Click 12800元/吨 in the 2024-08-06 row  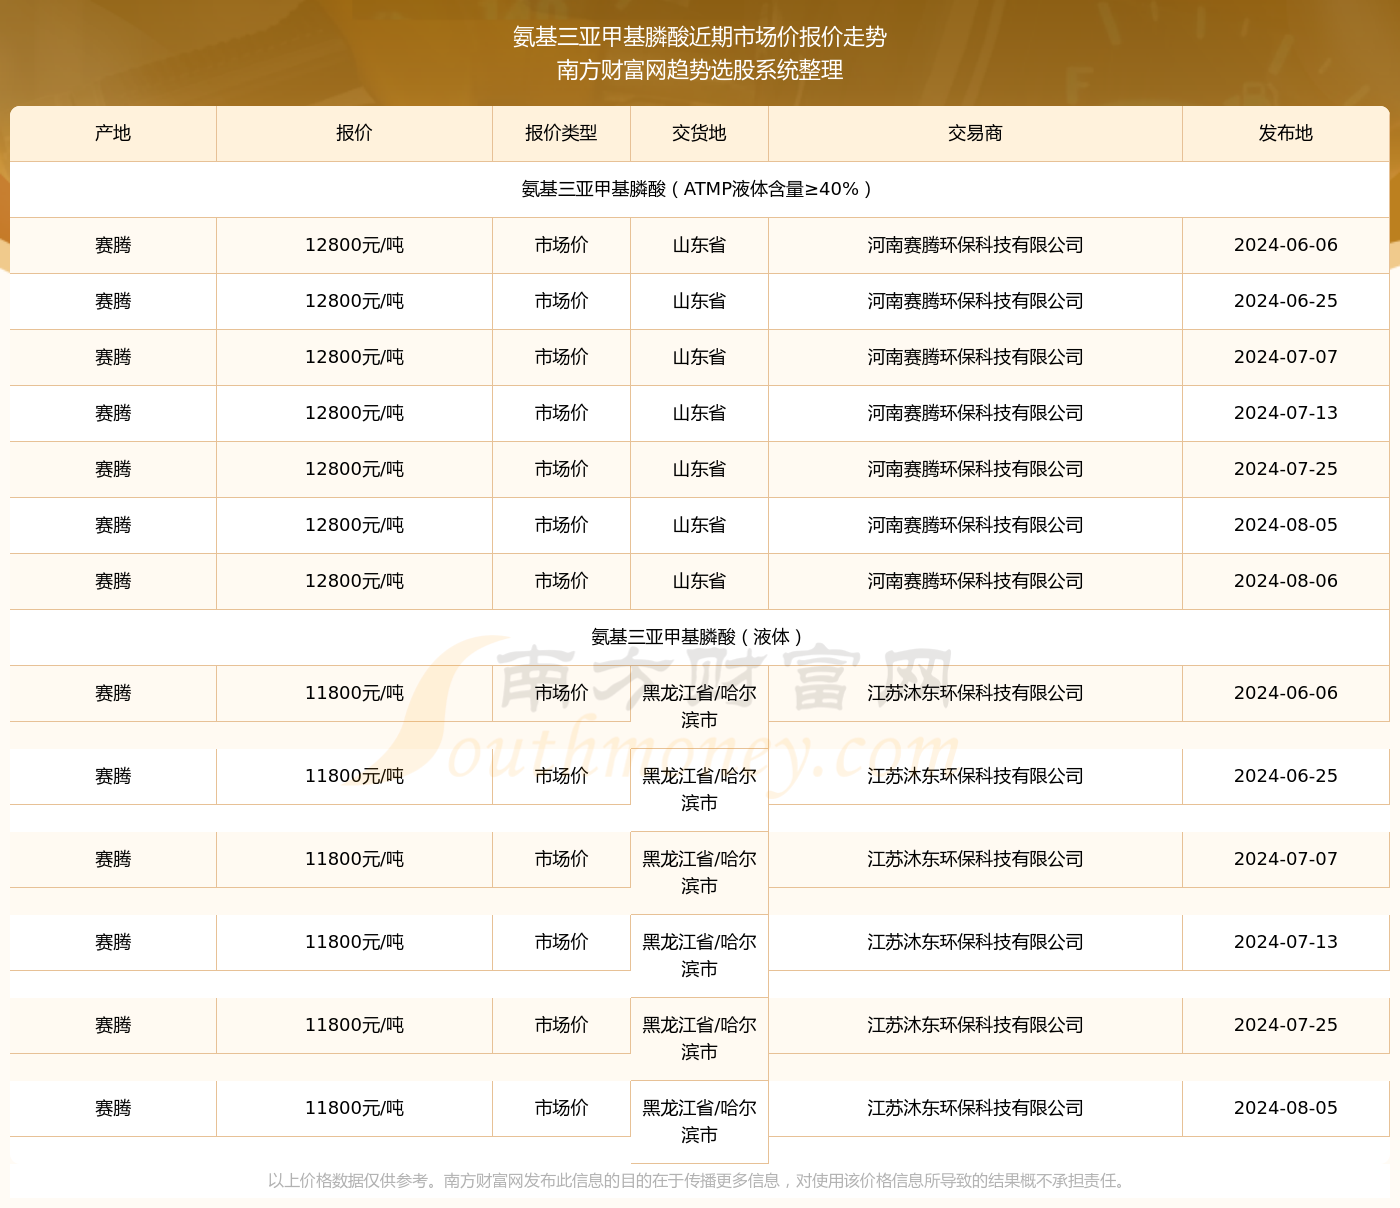click(354, 581)
